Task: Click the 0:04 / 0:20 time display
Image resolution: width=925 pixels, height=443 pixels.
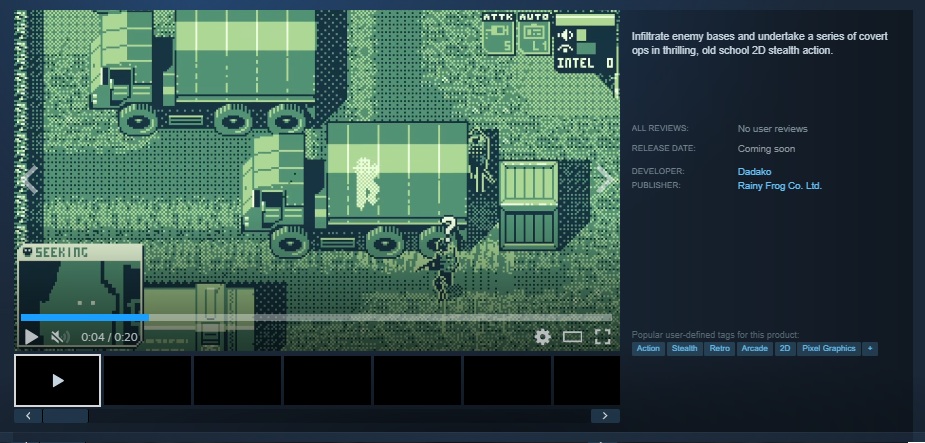Action: [x=109, y=337]
